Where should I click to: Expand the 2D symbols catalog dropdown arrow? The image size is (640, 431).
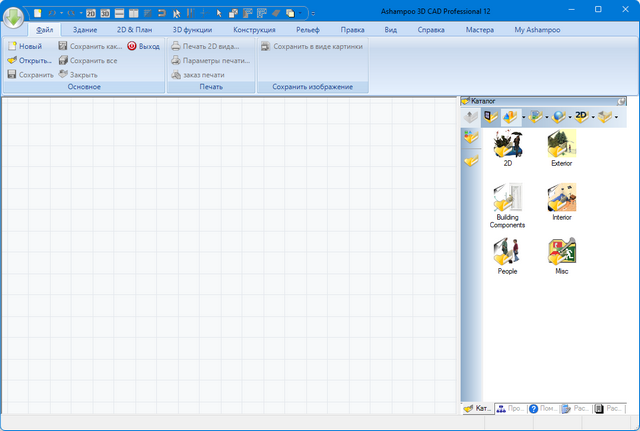coord(595,117)
